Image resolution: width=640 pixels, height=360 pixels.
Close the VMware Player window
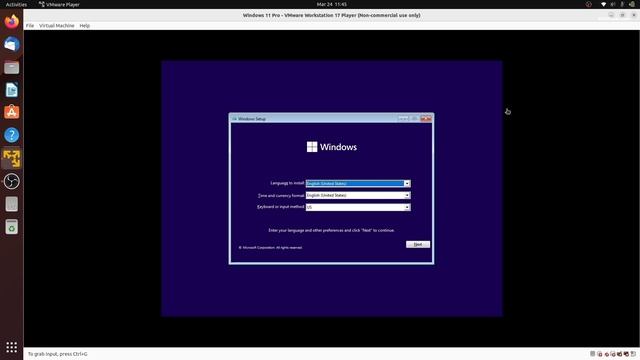634,15
